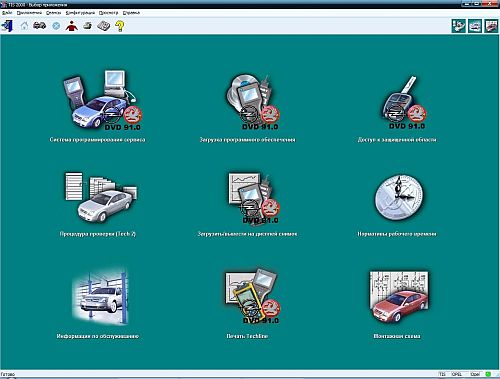Image resolution: width=500 pixels, height=379 pixels.
Task: Click the vehicle selection cars icon
Action: [40, 25]
